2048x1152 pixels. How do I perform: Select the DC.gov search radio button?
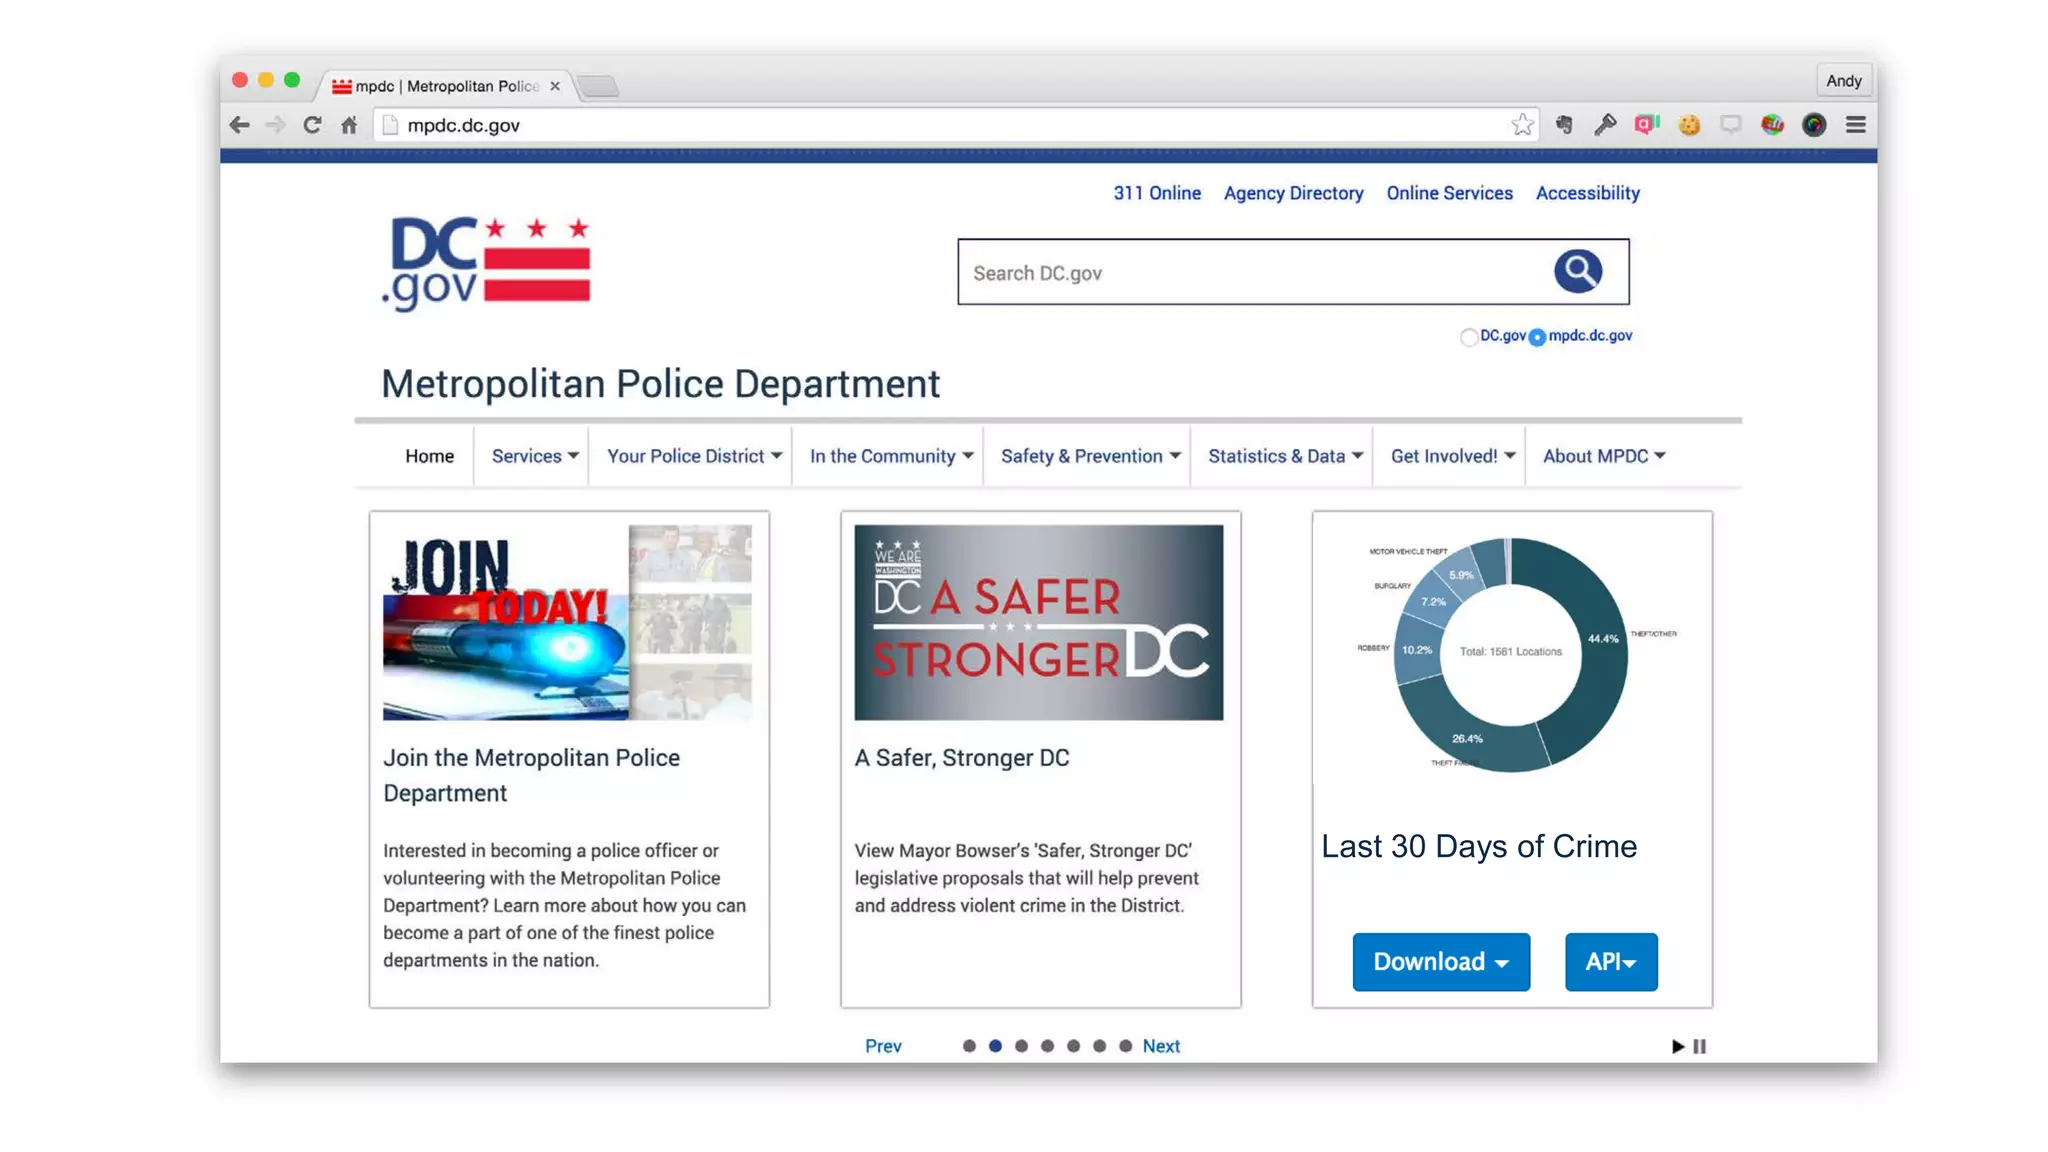coord(1468,337)
